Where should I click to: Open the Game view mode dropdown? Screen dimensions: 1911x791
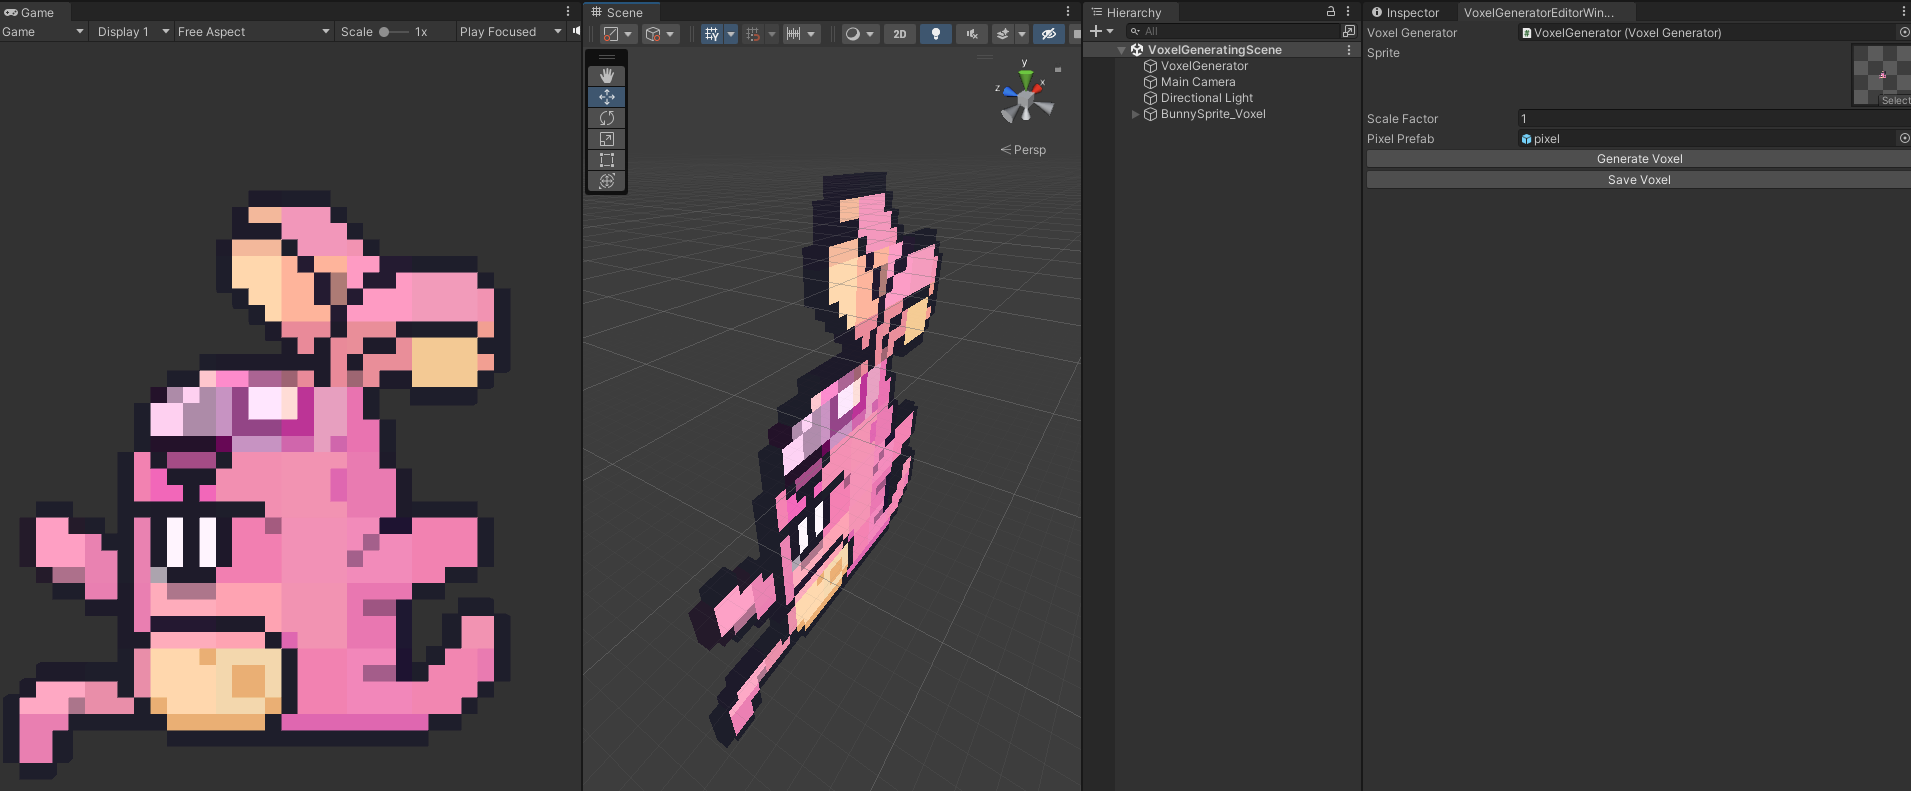pyautogui.click(x=43, y=32)
